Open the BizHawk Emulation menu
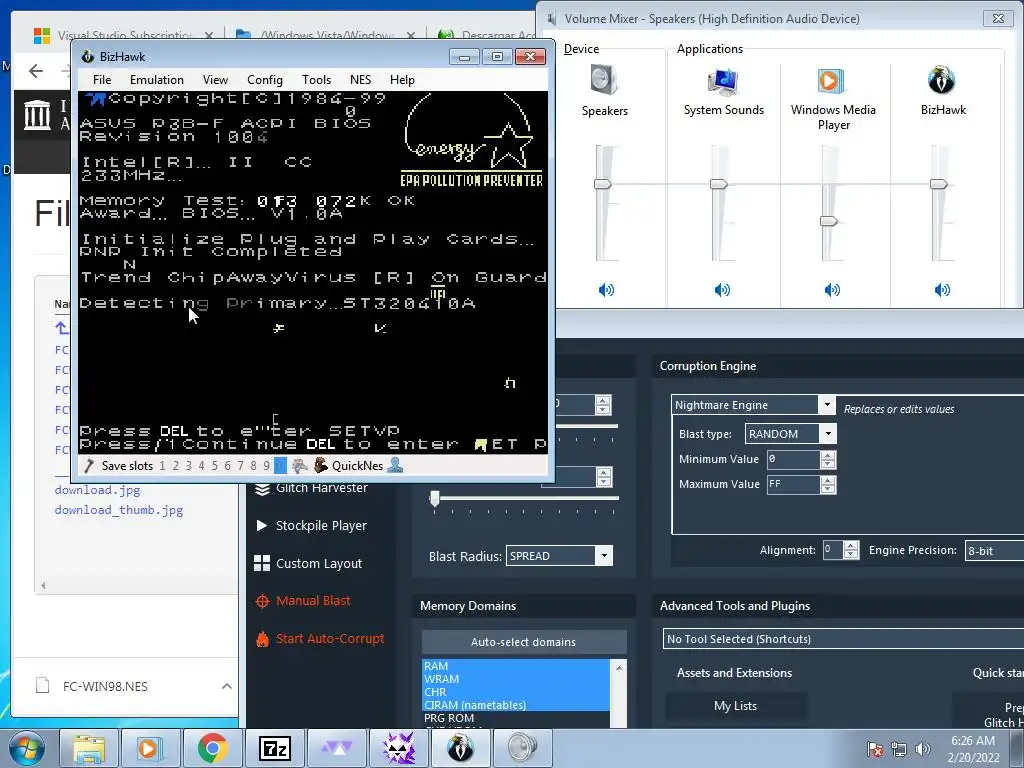 (x=157, y=80)
